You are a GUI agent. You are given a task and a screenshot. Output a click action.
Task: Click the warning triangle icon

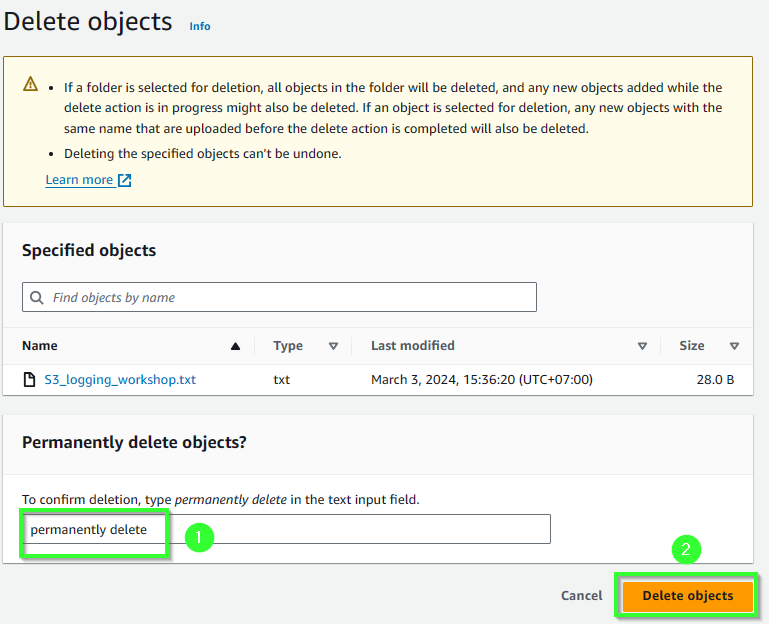pyautogui.click(x=30, y=84)
